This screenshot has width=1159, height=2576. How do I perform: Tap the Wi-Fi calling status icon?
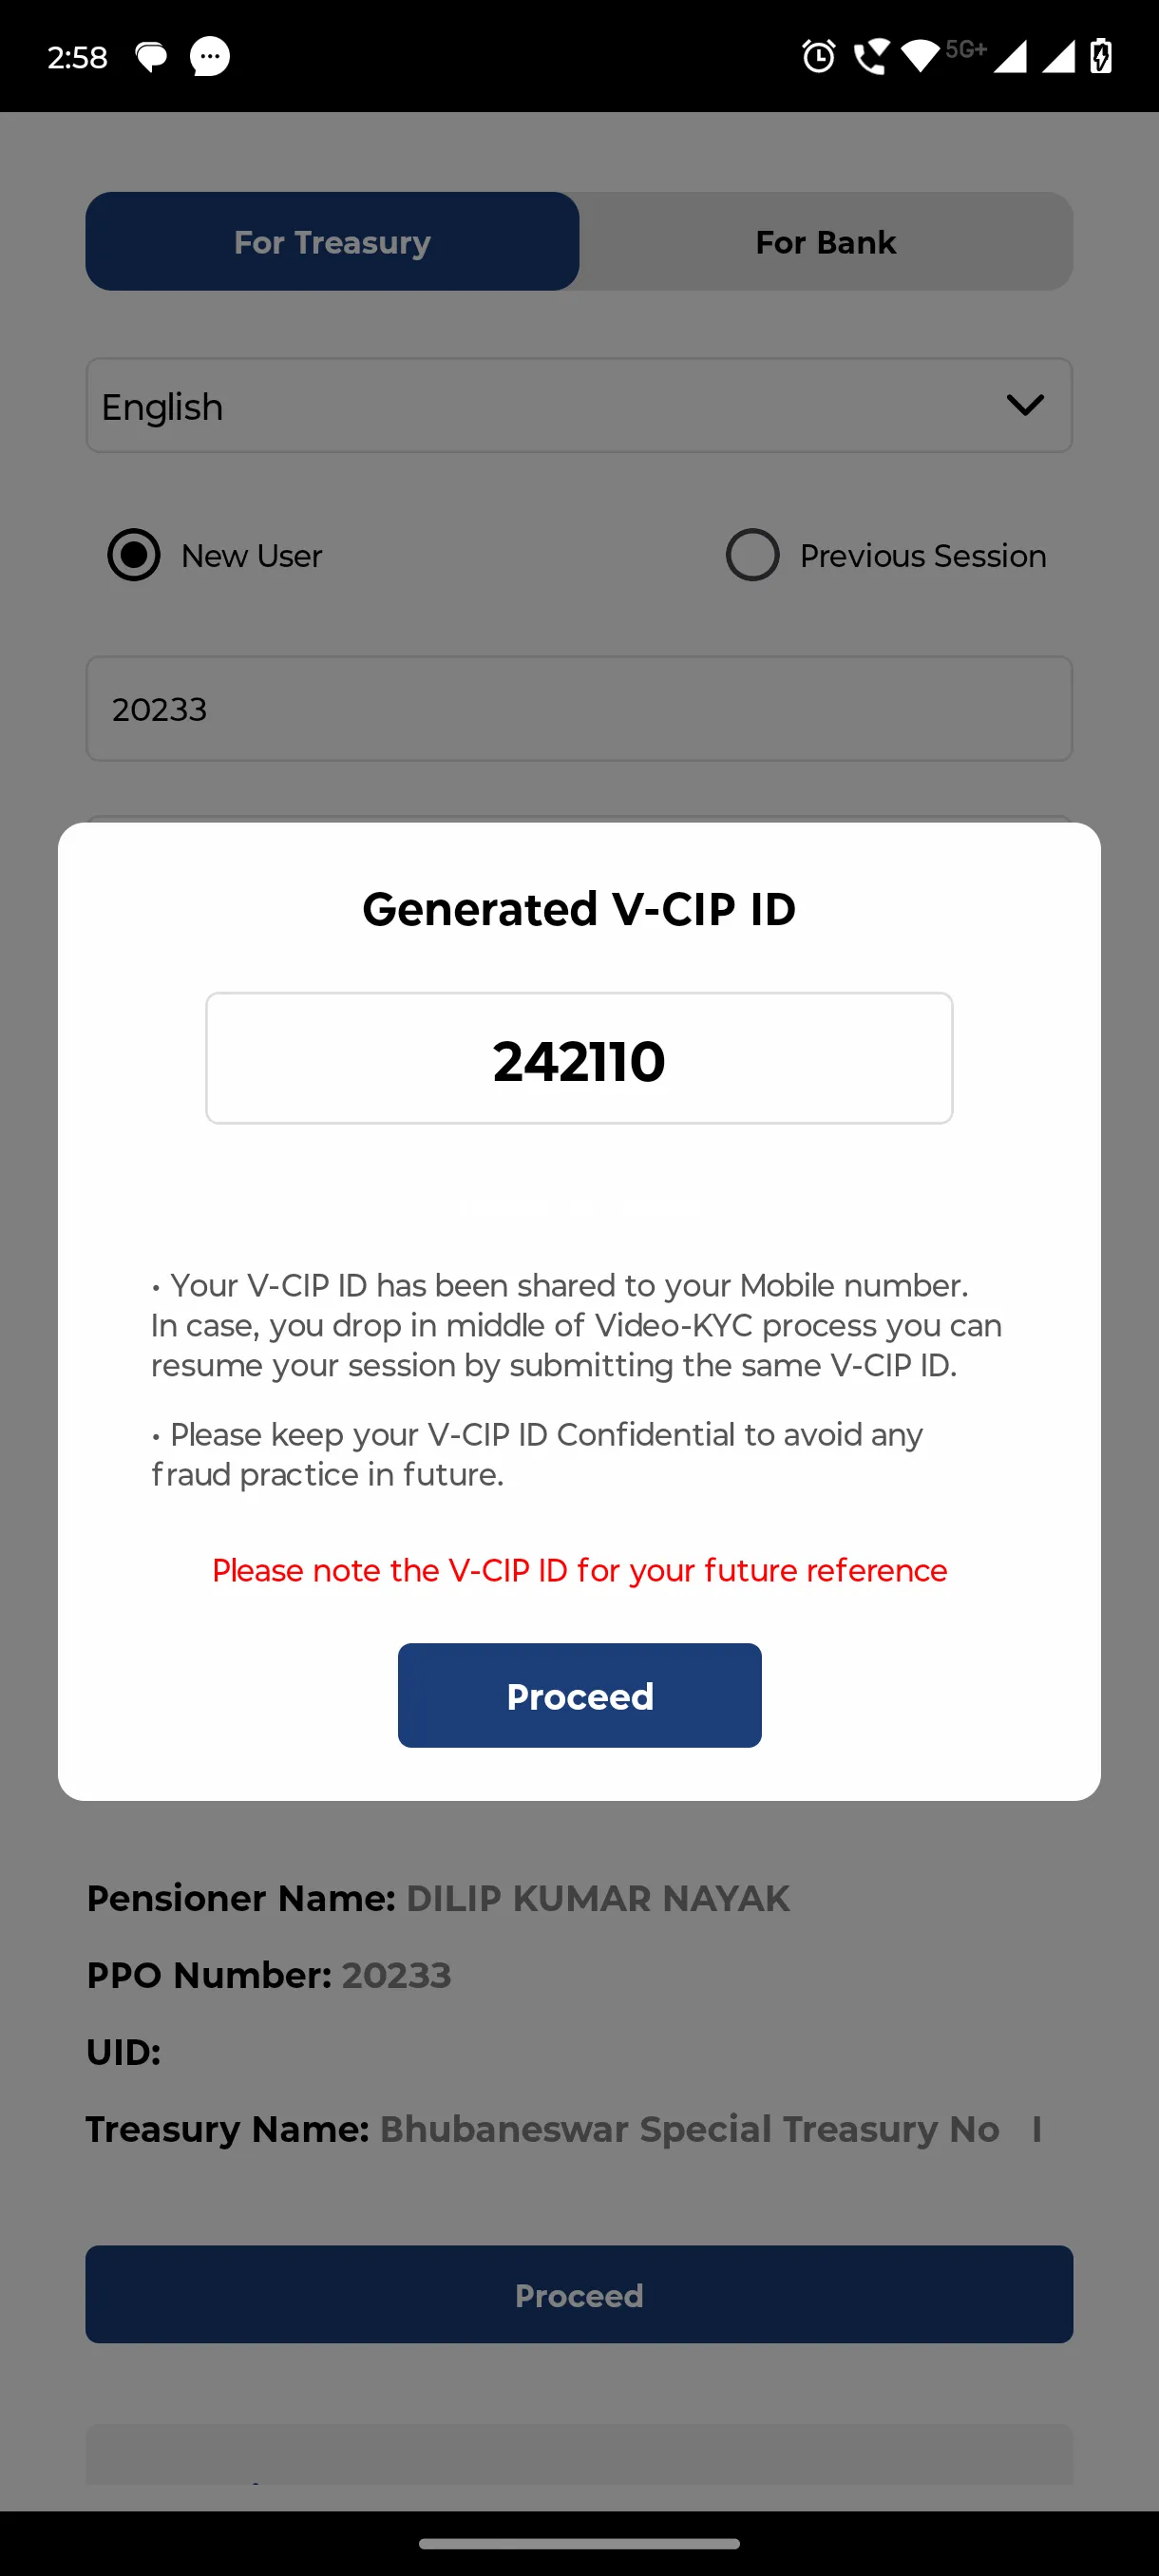coord(870,56)
